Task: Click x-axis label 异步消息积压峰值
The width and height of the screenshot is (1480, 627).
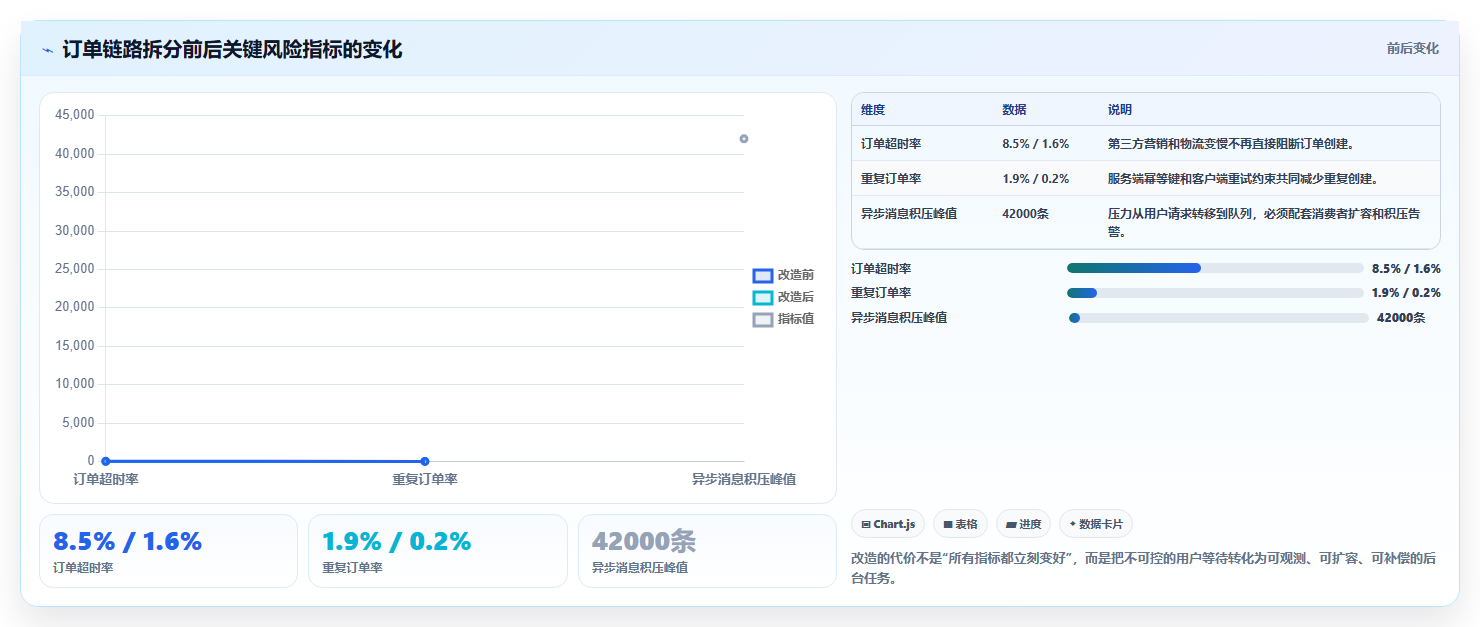Action: click(x=743, y=479)
